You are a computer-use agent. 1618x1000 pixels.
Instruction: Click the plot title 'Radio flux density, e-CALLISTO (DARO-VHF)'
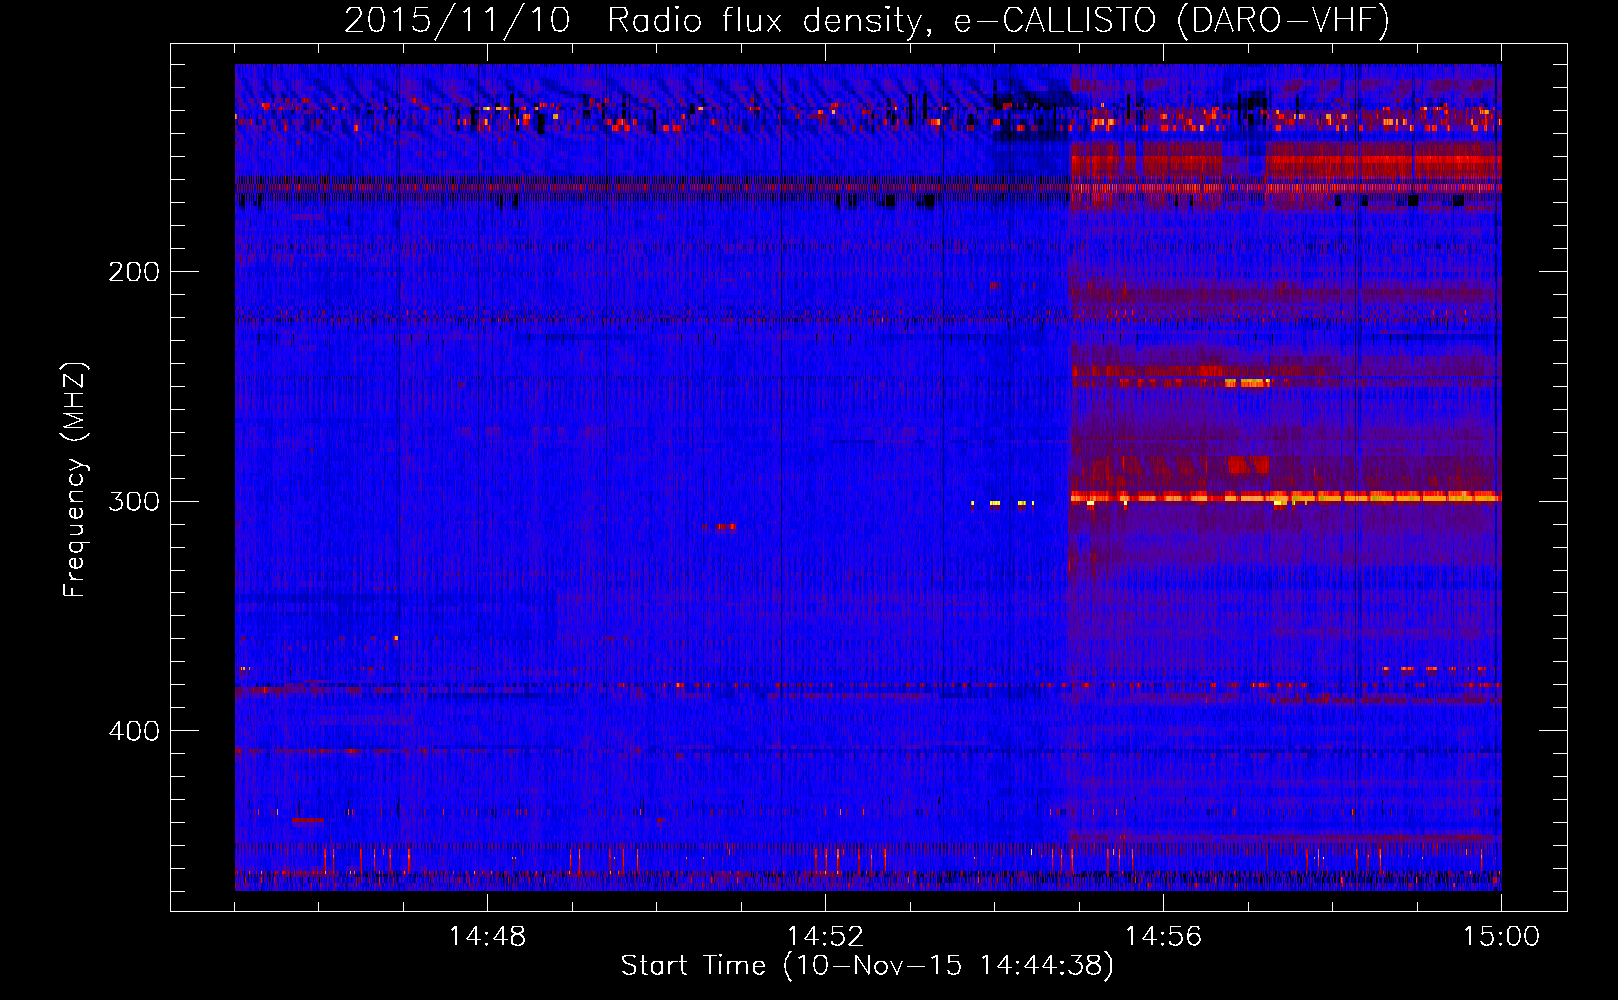[x=998, y=20]
